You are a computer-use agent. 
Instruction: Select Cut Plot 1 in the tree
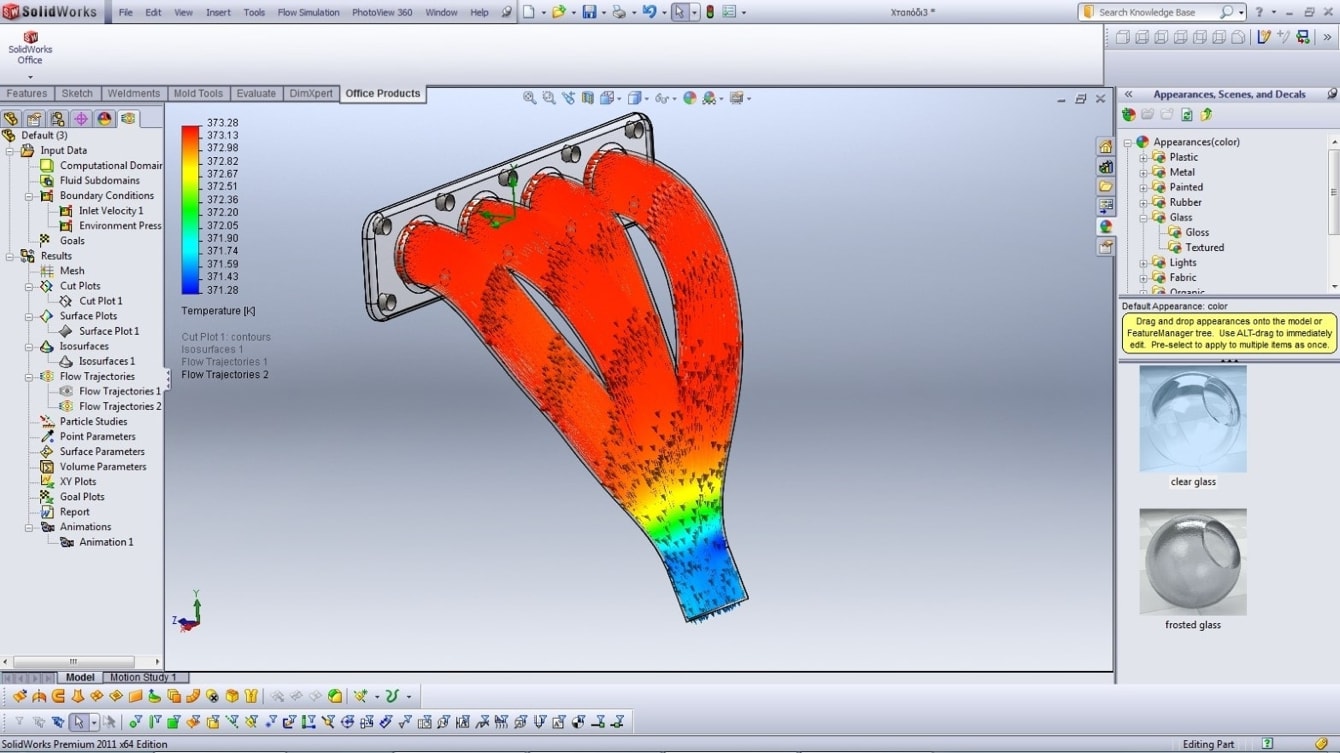(x=101, y=301)
